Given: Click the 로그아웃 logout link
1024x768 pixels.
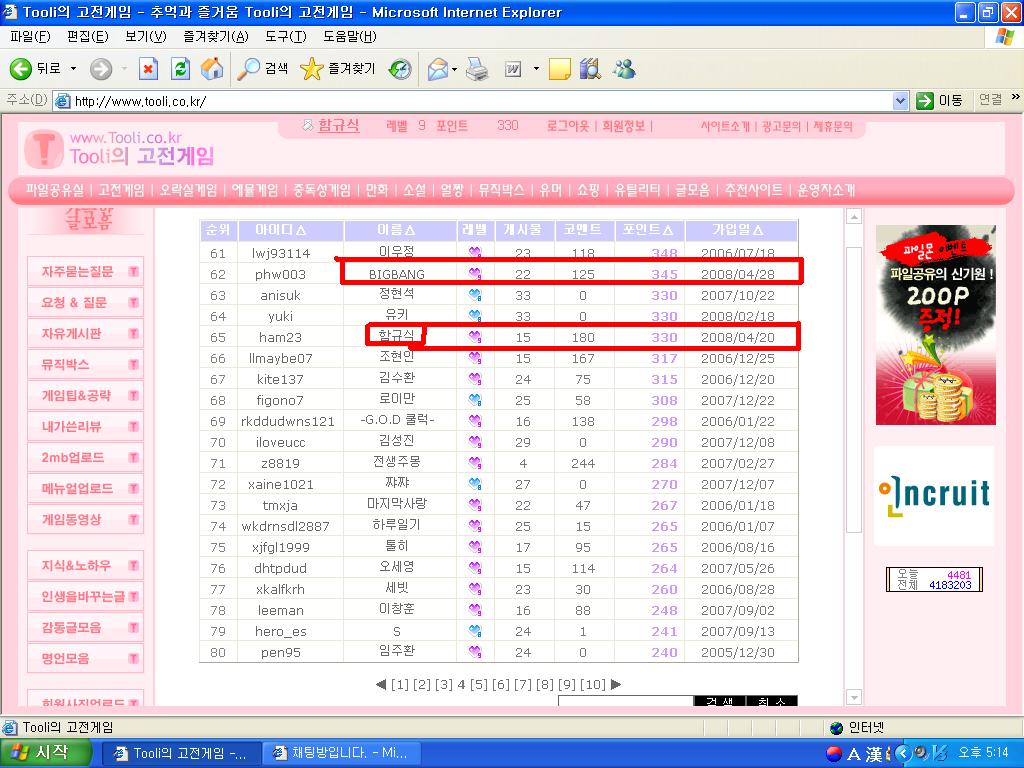Looking at the screenshot, I should pos(568,126).
